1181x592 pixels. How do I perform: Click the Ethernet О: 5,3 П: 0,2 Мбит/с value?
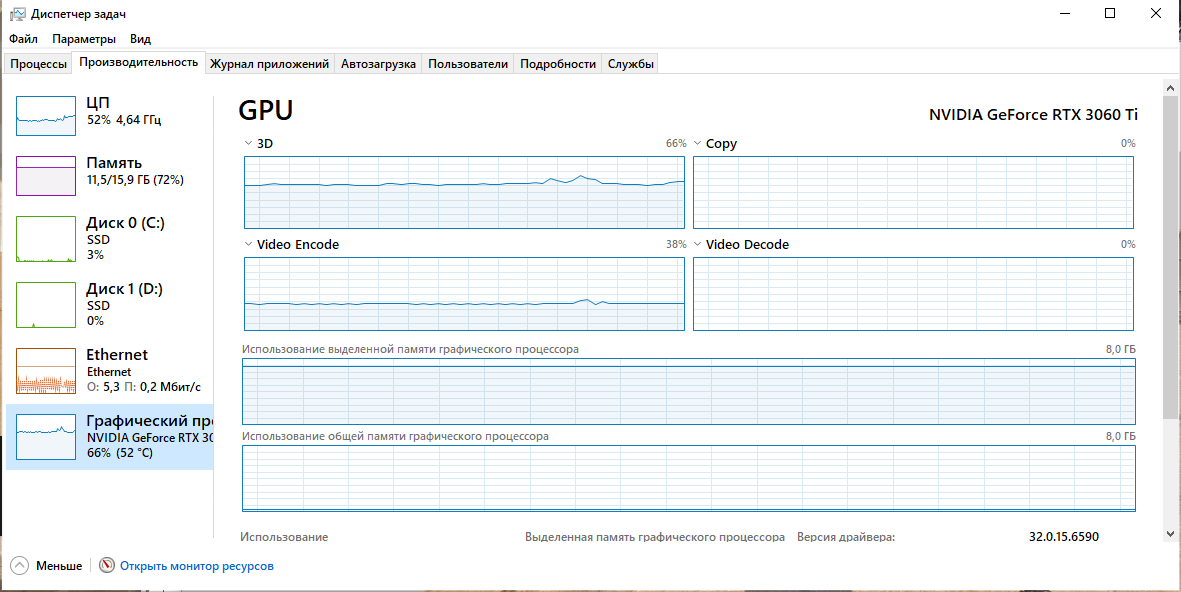tap(144, 387)
